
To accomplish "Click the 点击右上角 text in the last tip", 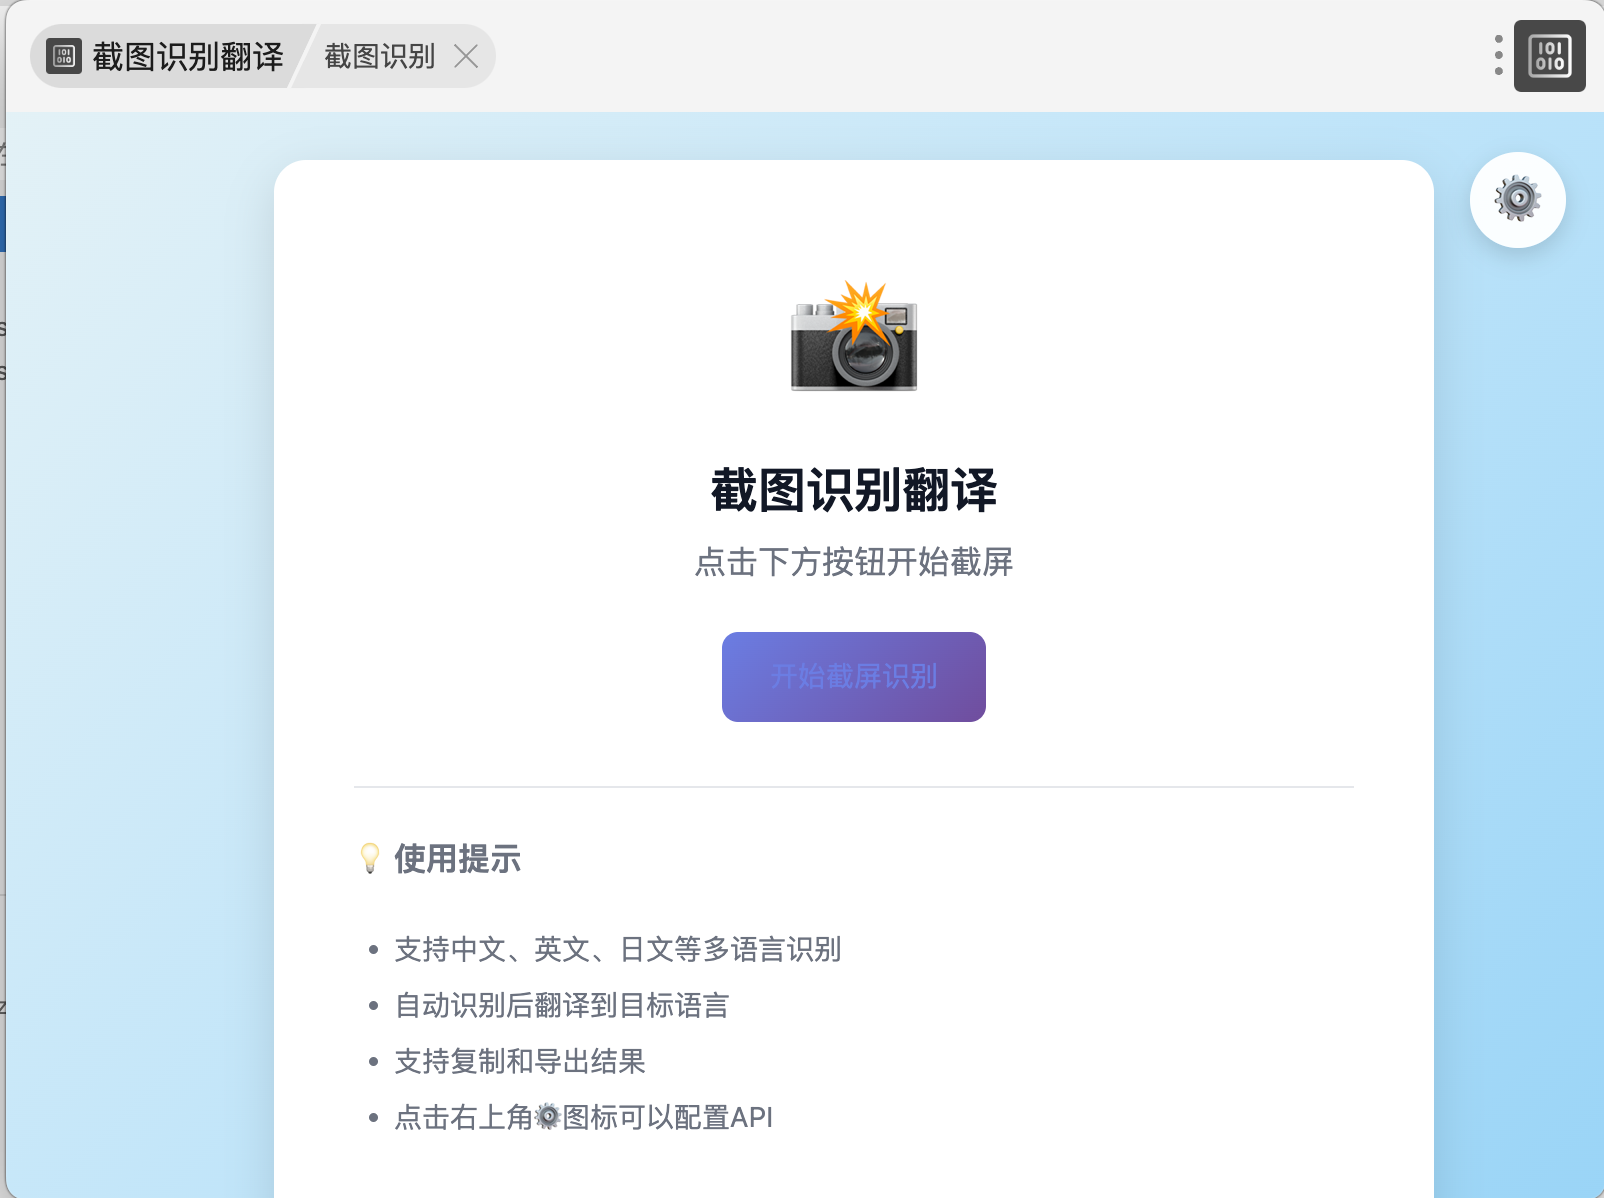I will tap(463, 1117).
